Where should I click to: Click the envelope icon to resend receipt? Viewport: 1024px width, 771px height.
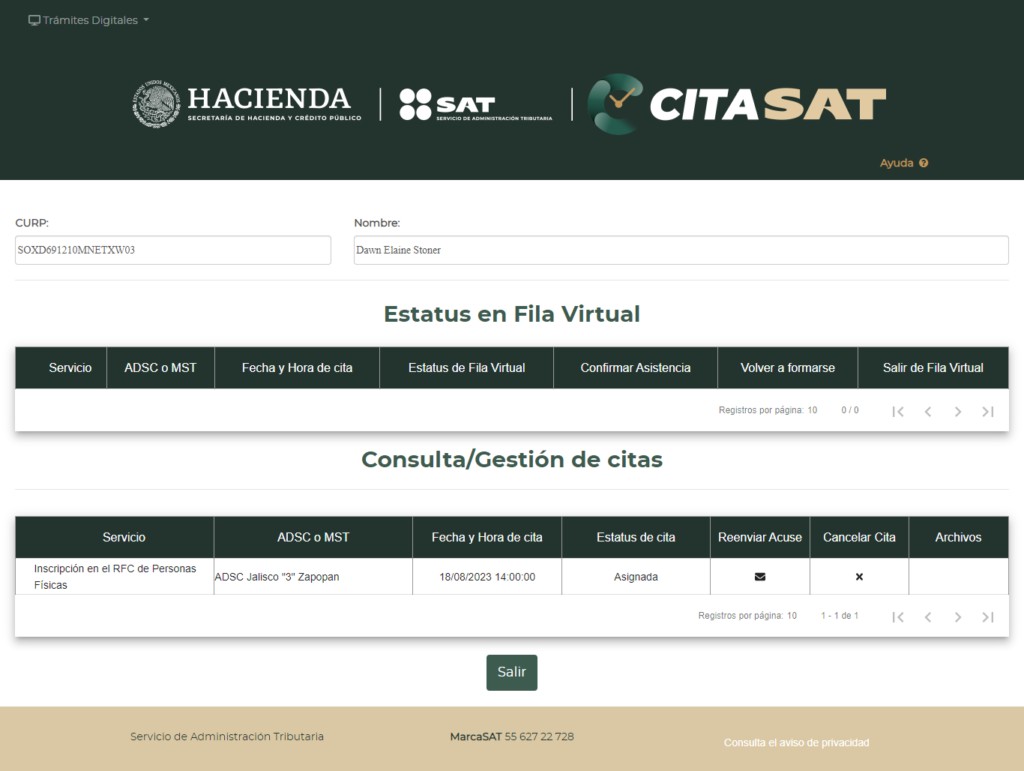pos(760,577)
